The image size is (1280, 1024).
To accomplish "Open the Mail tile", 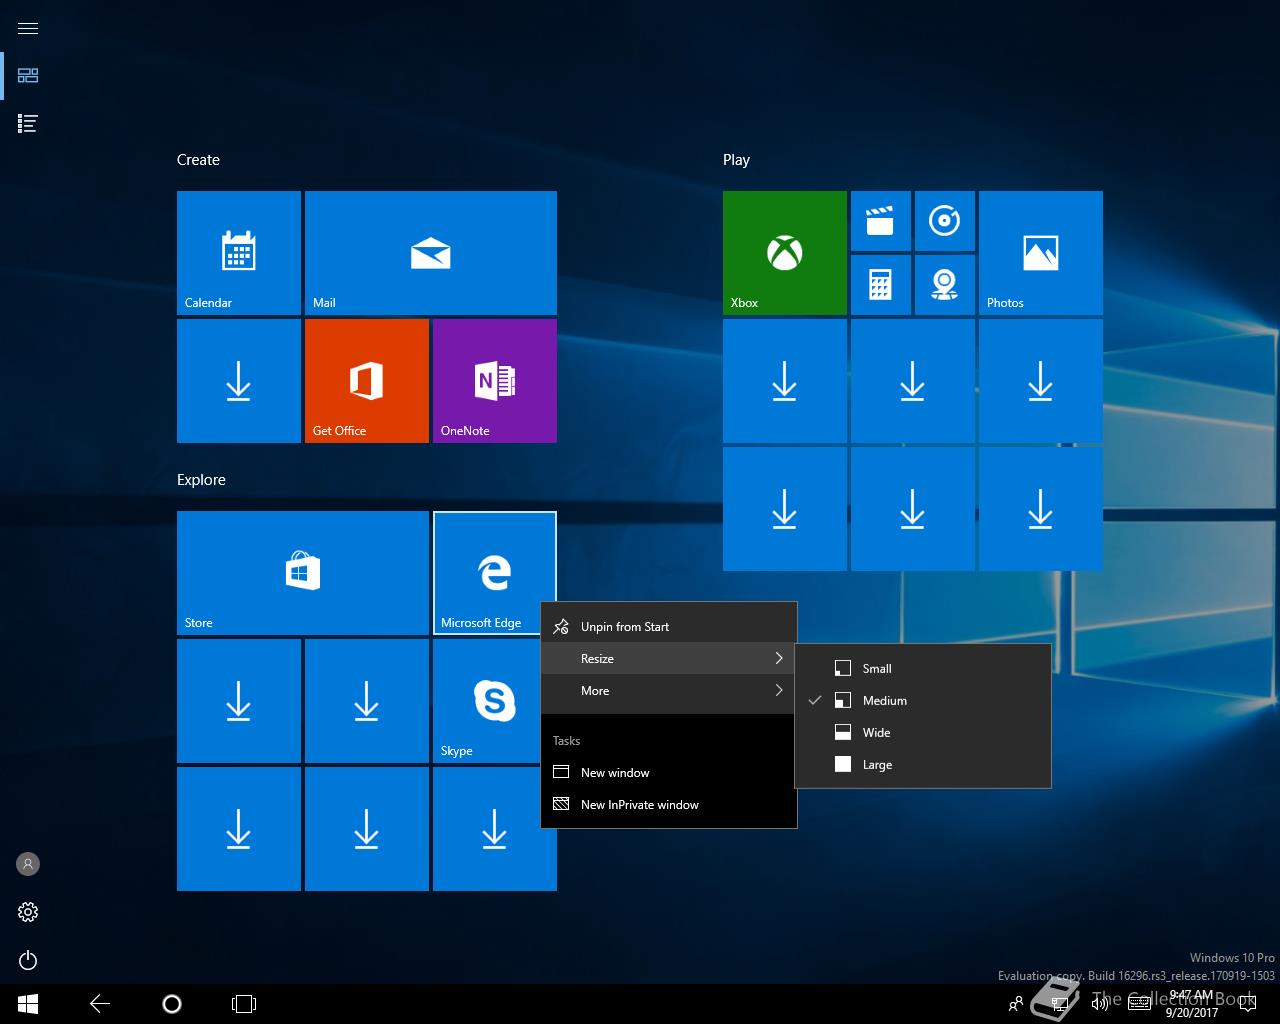I will tap(431, 253).
